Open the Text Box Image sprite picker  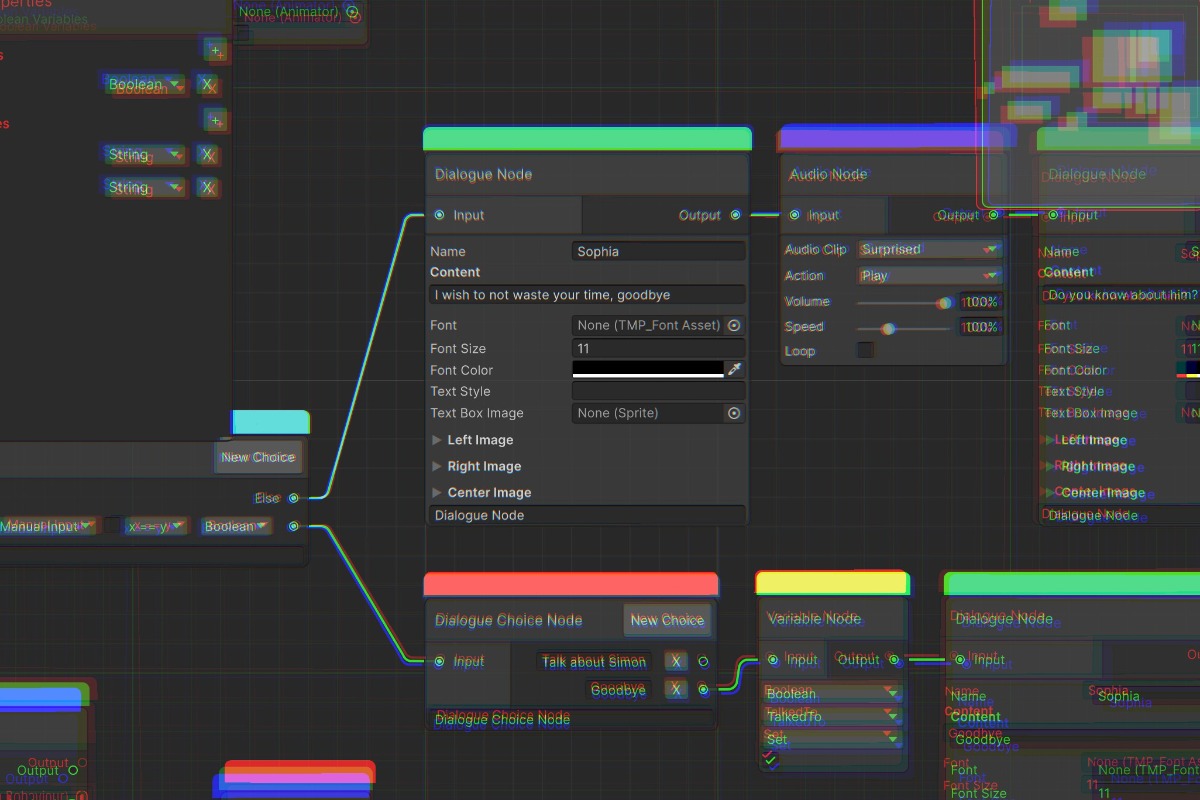click(734, 413)
